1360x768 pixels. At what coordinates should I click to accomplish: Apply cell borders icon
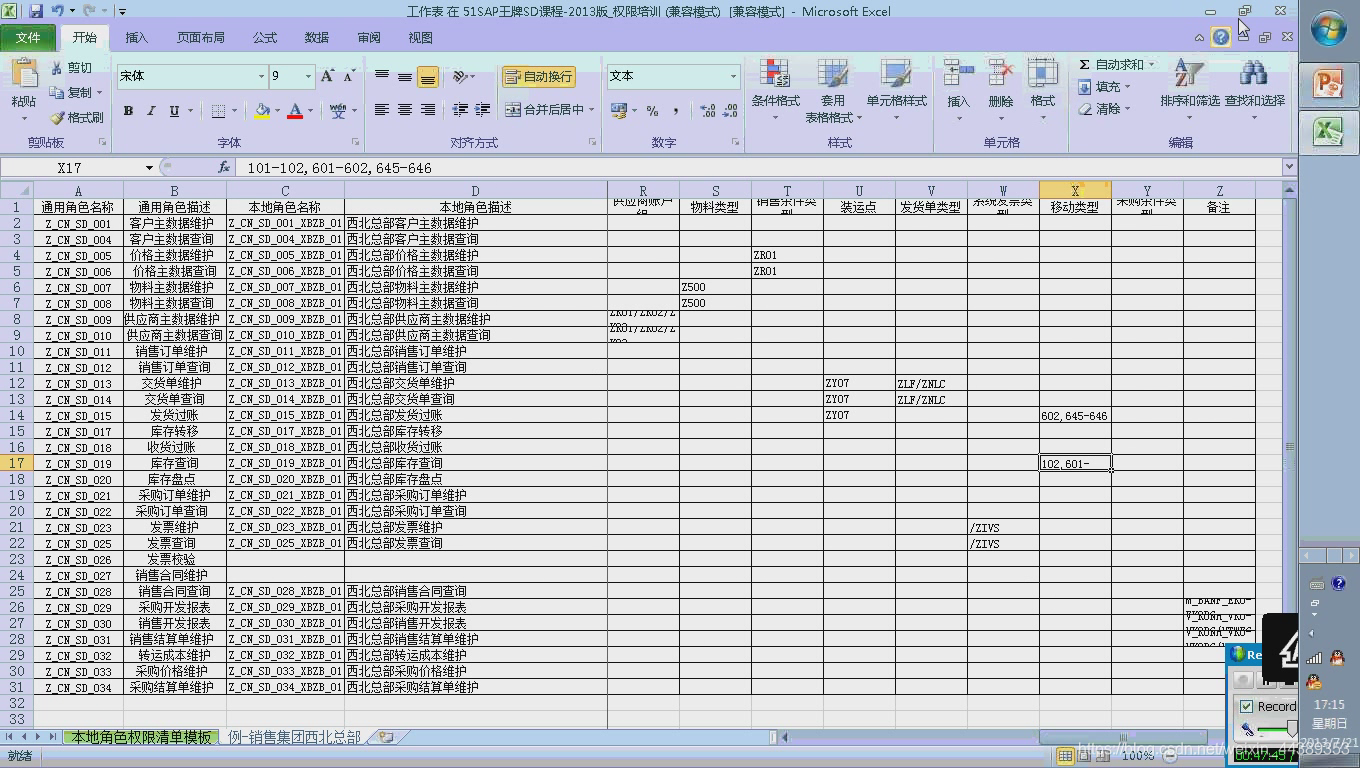(x=218, y=111)
